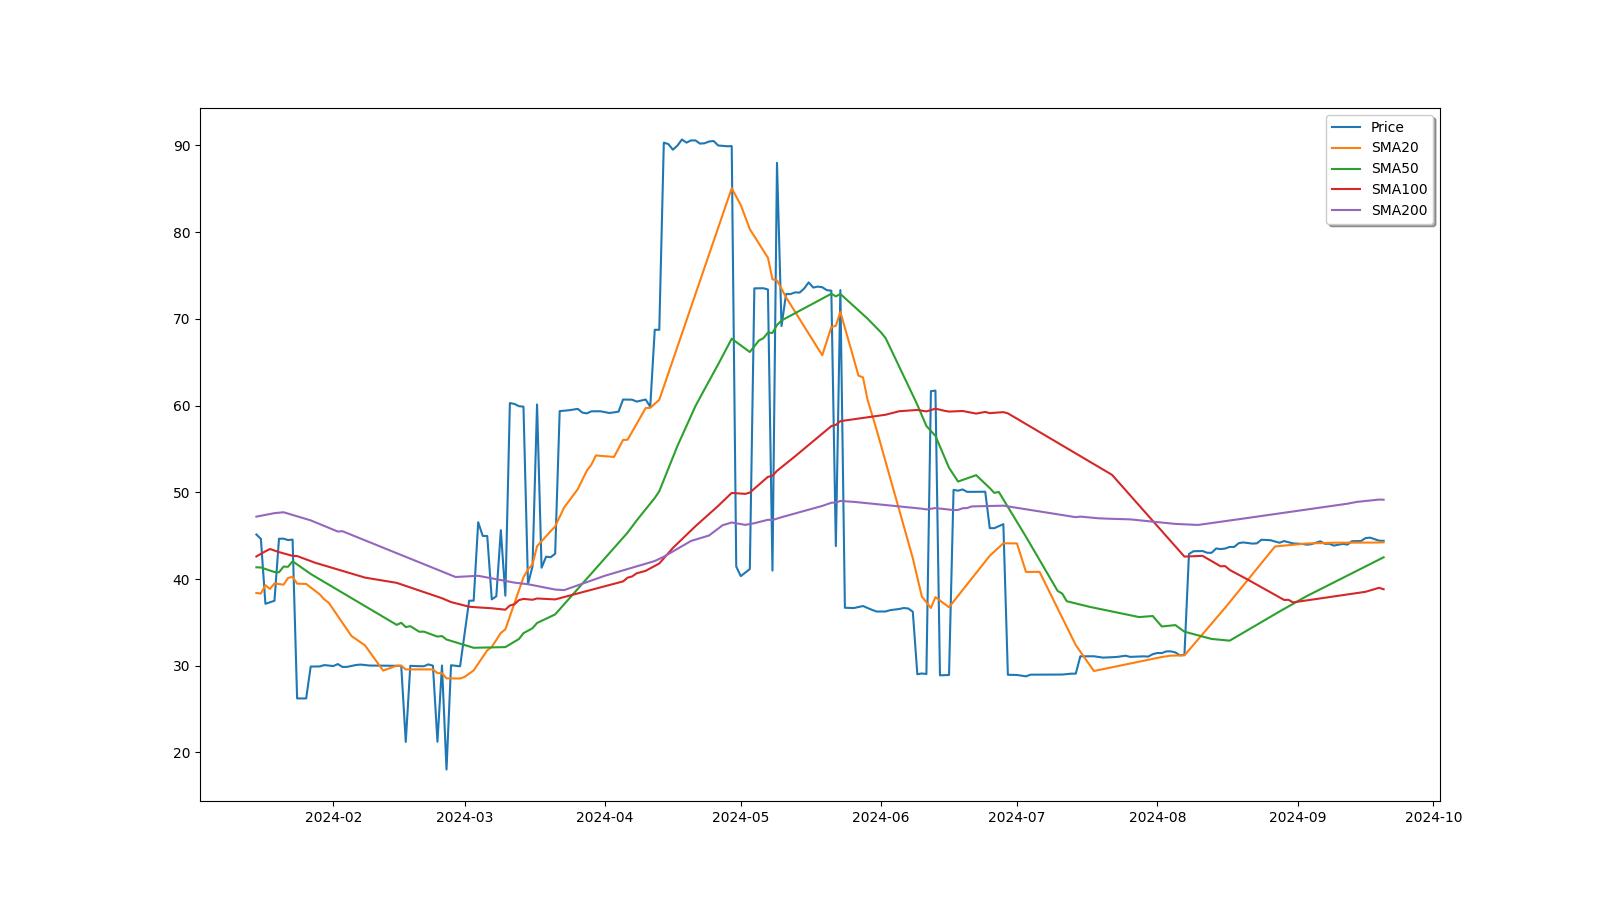The height and width of the screenshot is (900, 1600).
Task: Click the blue Price legend line
Action: pos(1347,127)
